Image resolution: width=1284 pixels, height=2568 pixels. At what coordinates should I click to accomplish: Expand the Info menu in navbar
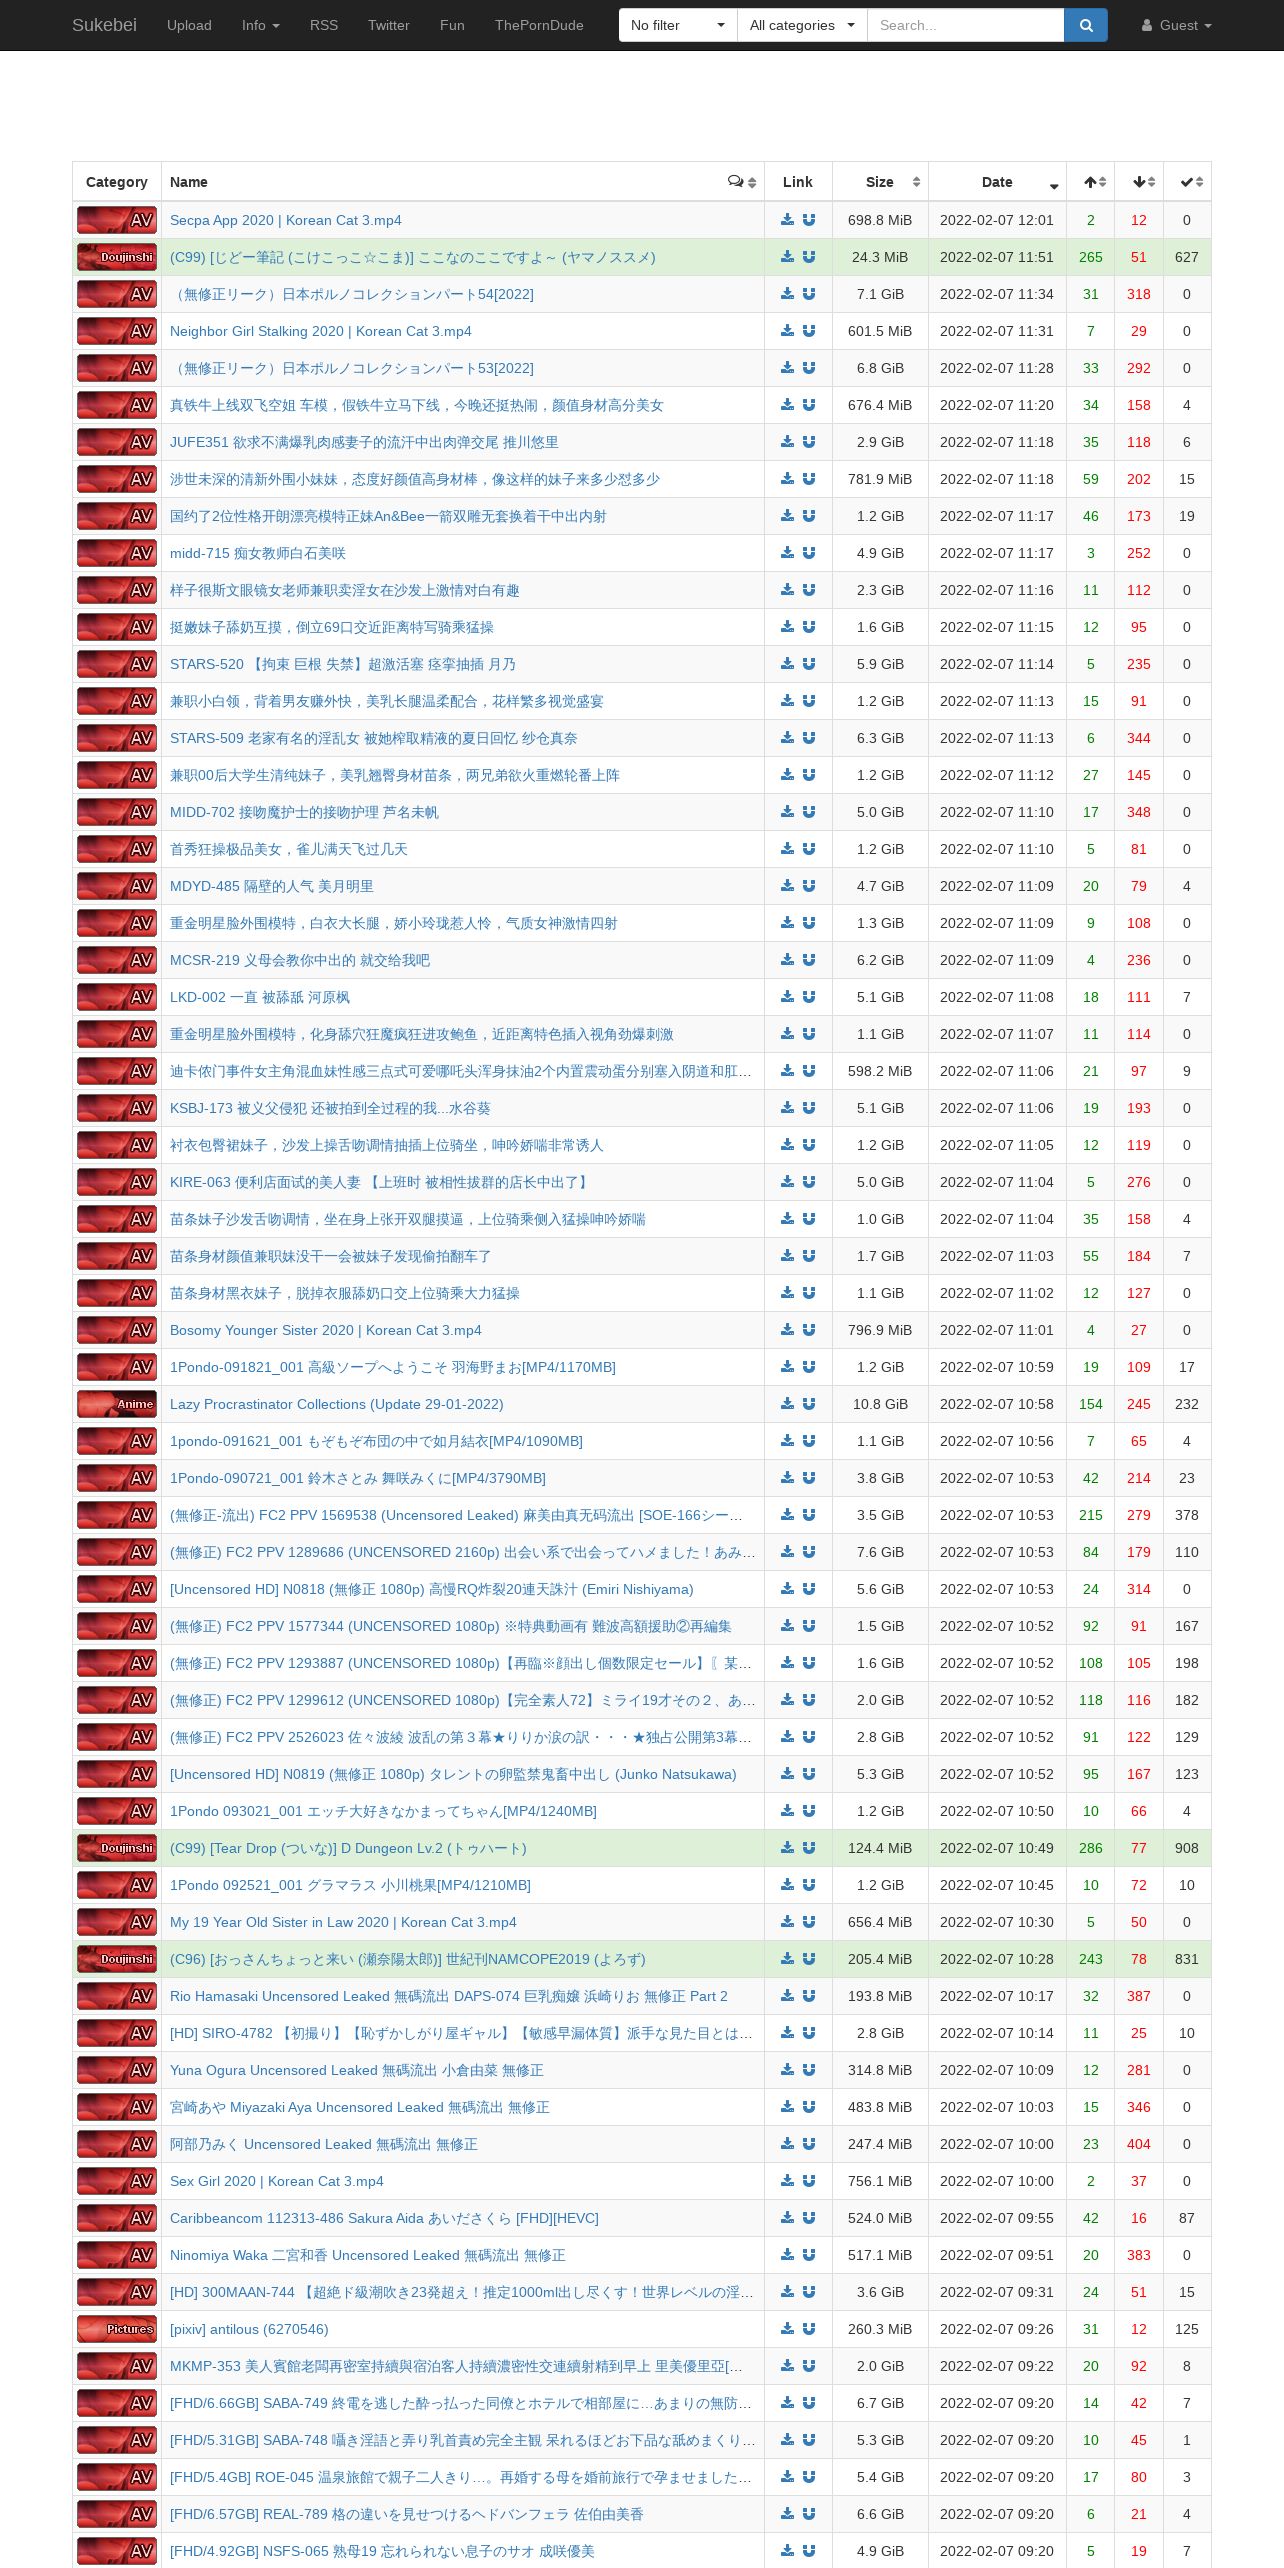tap(260, 25)
